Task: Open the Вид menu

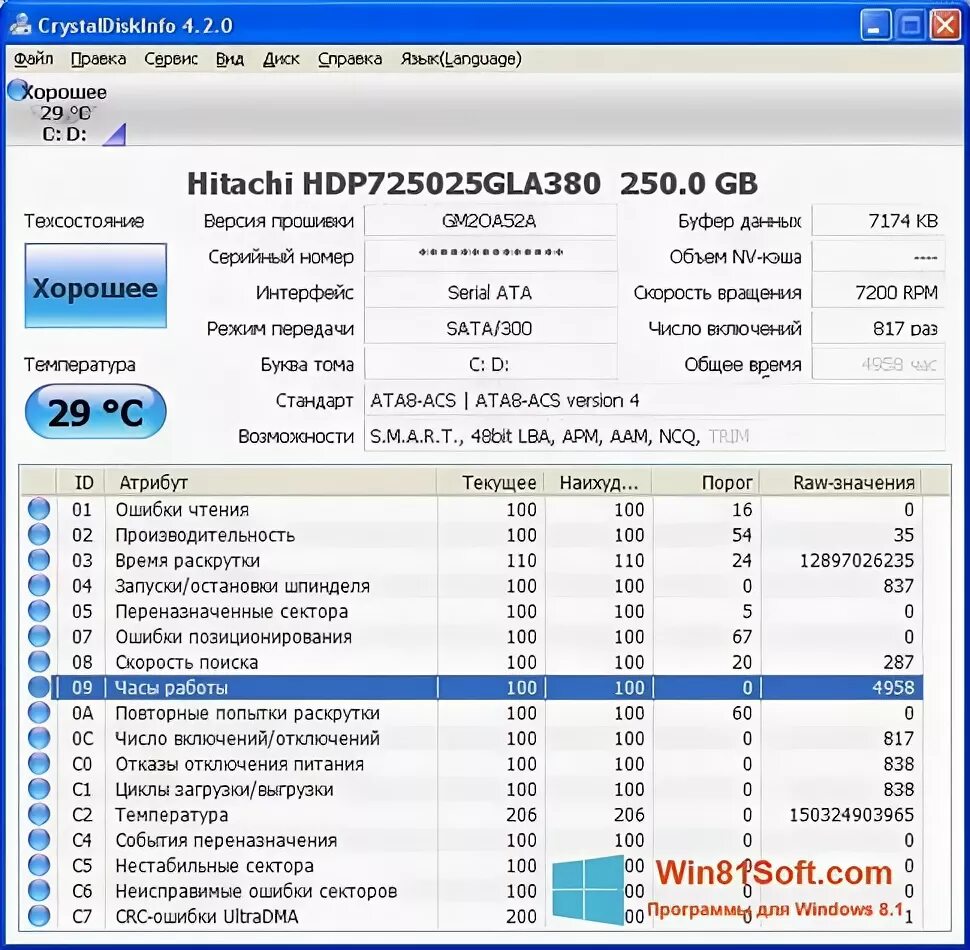Action: [x=230, y=59]
